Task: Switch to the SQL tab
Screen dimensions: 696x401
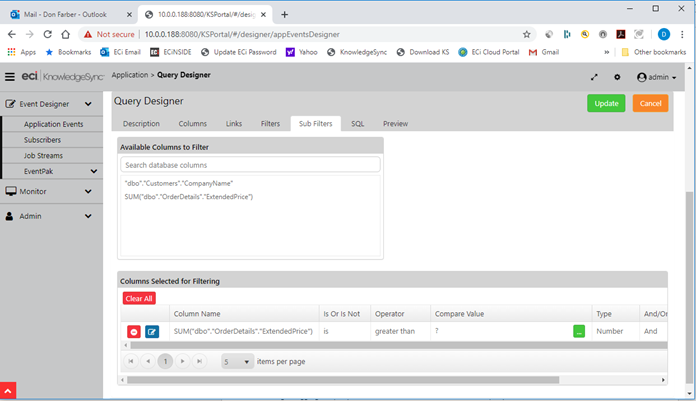Action: pyautogui.click(x=357, y=123)
